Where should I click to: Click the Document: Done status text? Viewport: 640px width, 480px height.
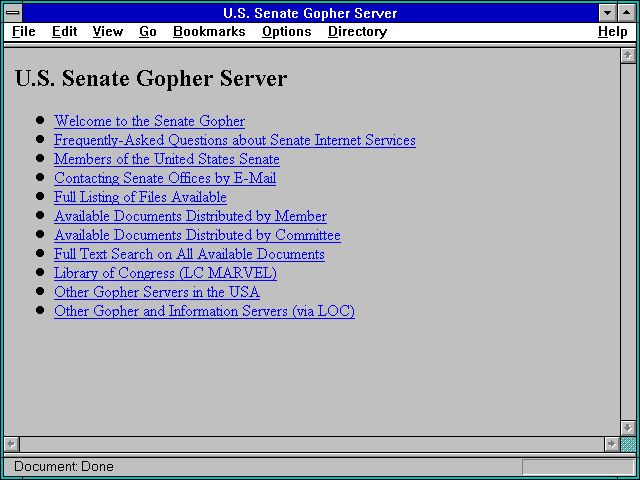click(64, 467)
